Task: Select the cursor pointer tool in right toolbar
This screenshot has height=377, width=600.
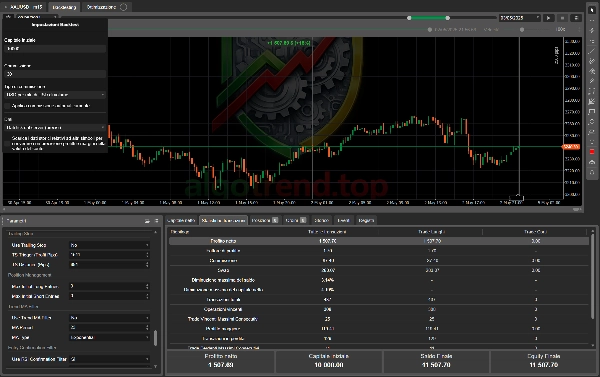Action: click(592, 10)
